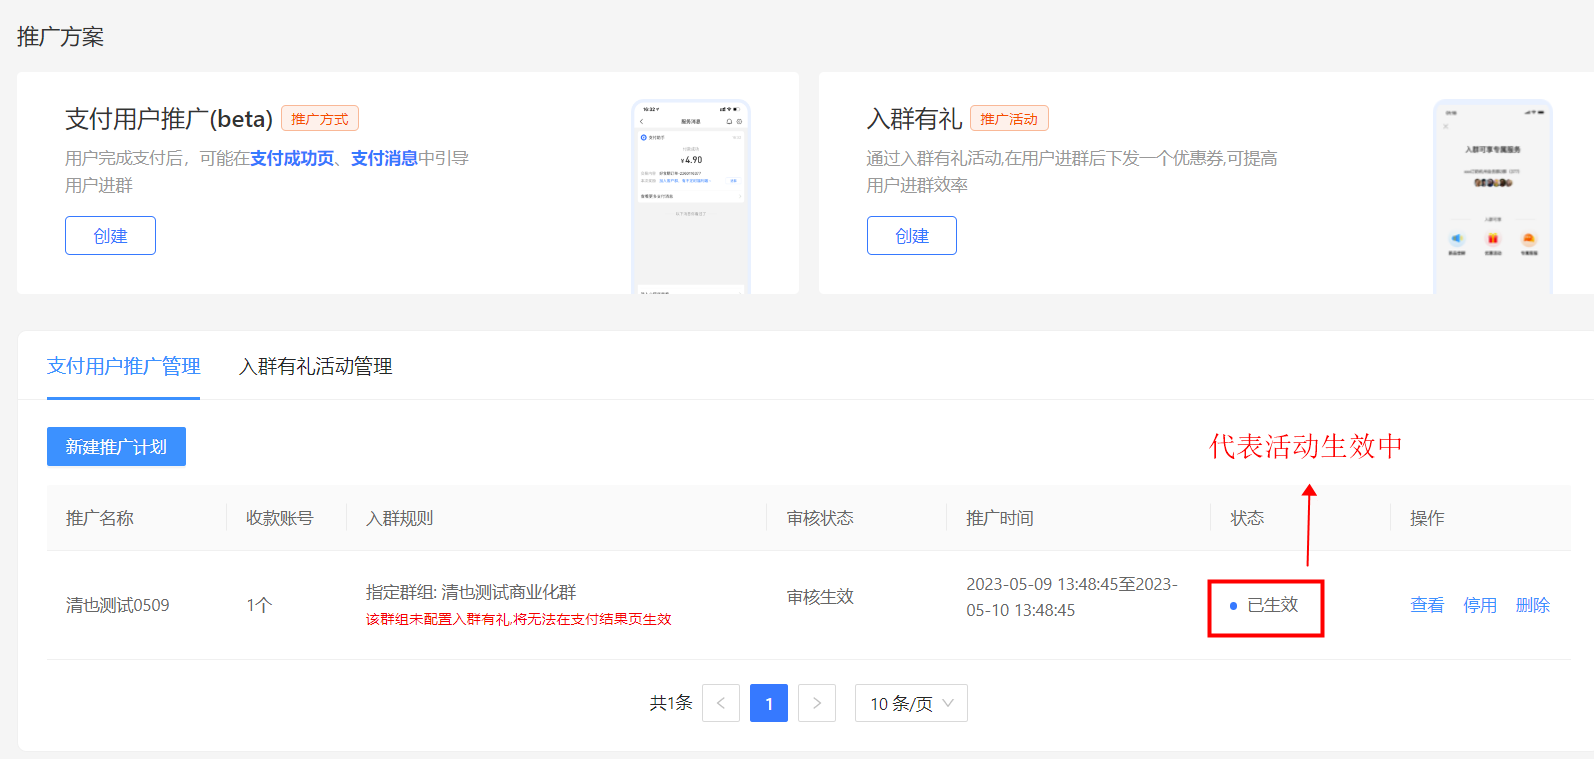Screen dimensions: 1594x759
Task: Go to next page arrow
Action: [x=817, y=703]
